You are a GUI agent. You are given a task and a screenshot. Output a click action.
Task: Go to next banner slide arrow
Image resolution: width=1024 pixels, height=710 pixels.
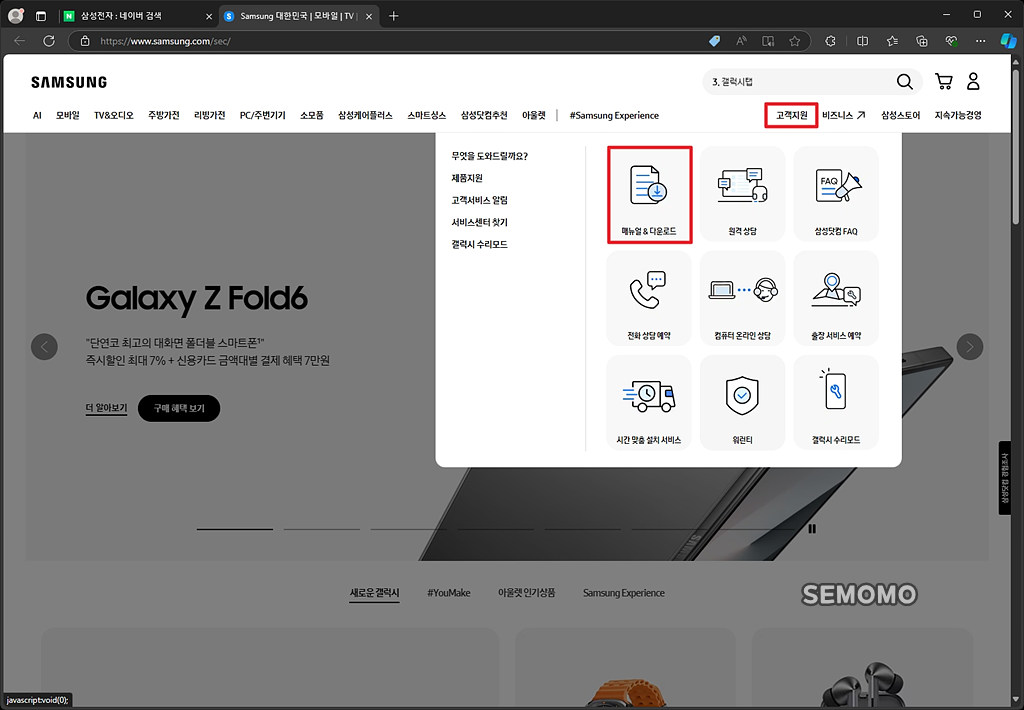coord(970,347)
